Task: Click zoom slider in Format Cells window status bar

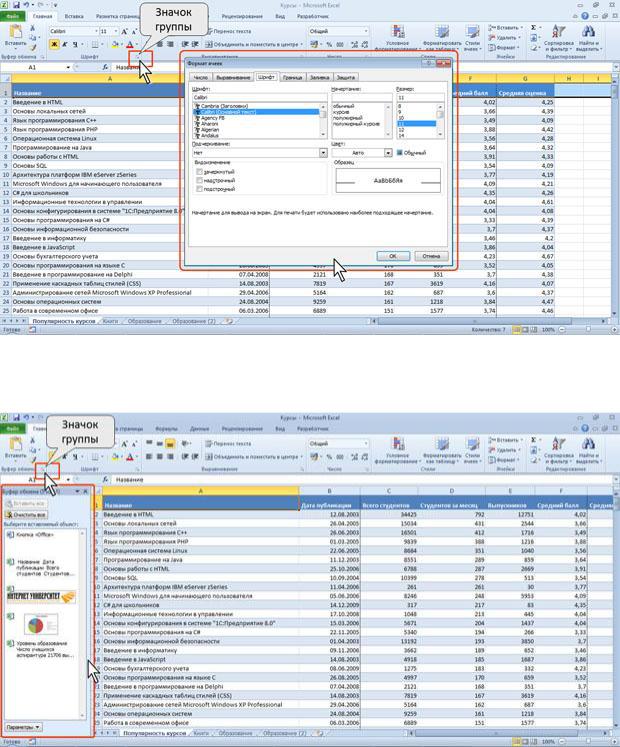Action: tap(589, 329)
